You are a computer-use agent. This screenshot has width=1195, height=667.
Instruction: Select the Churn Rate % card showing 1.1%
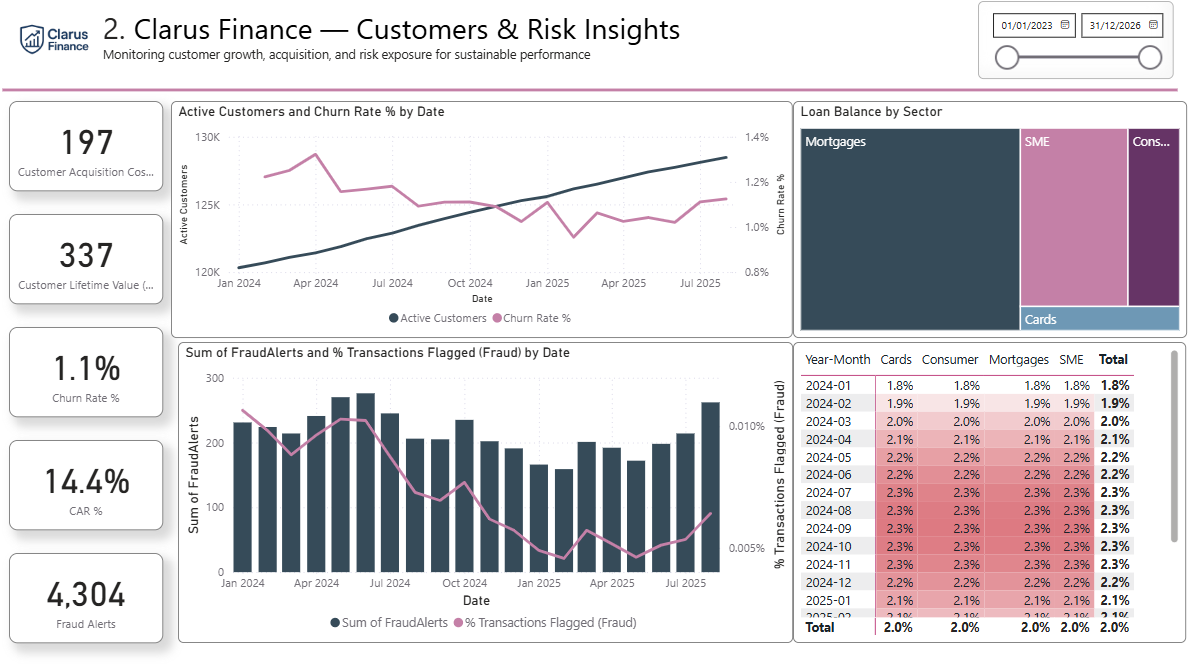click(86, 372)
